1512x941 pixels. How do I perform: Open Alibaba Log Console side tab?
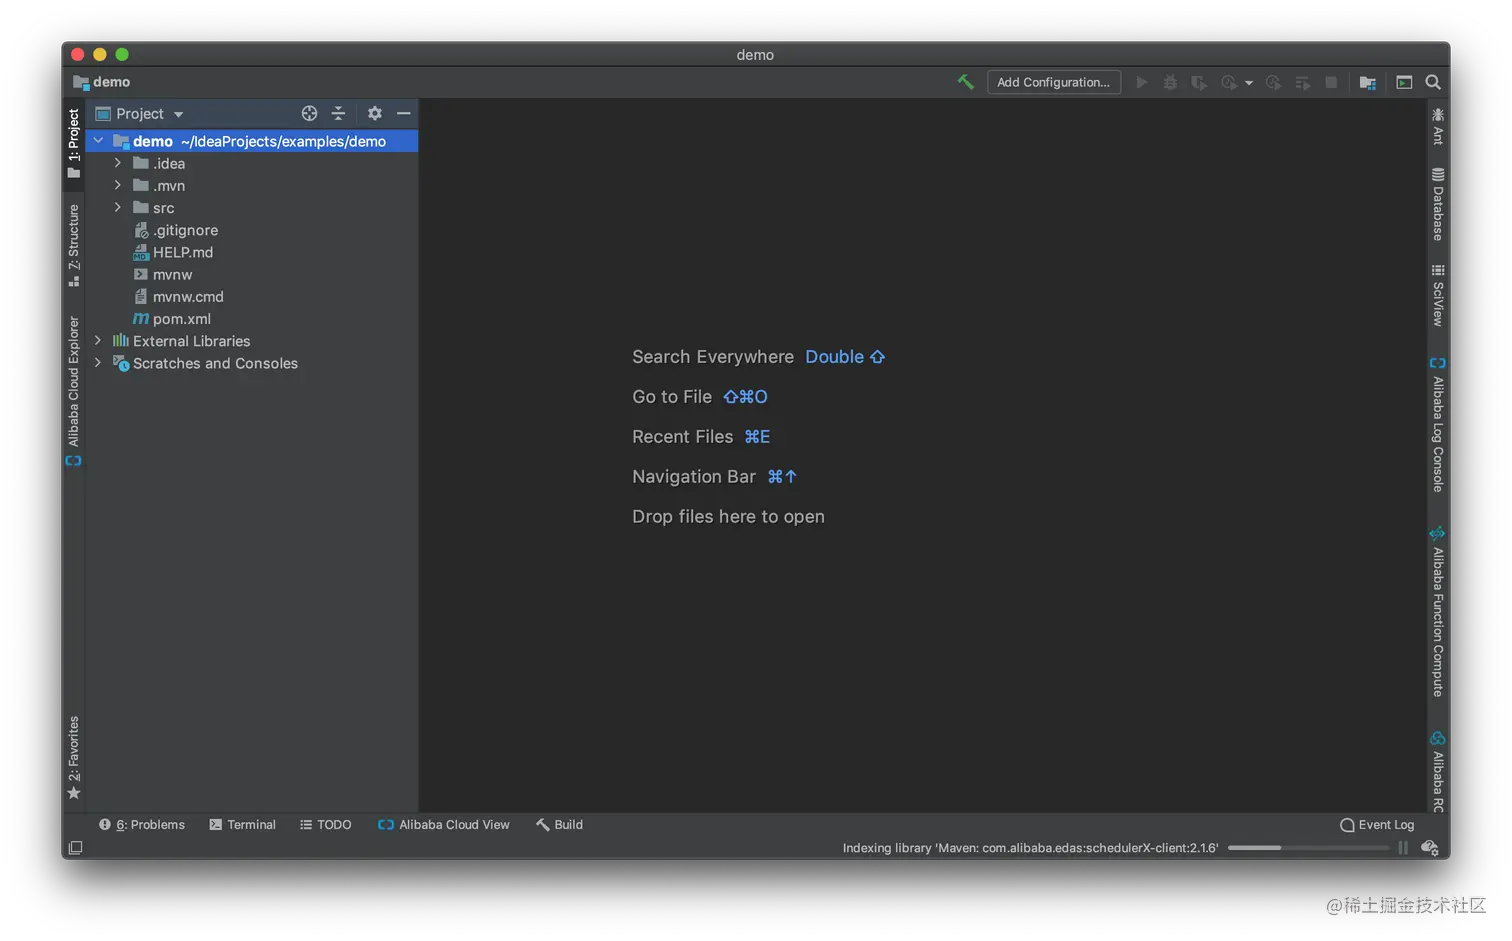pos(1438,424)
